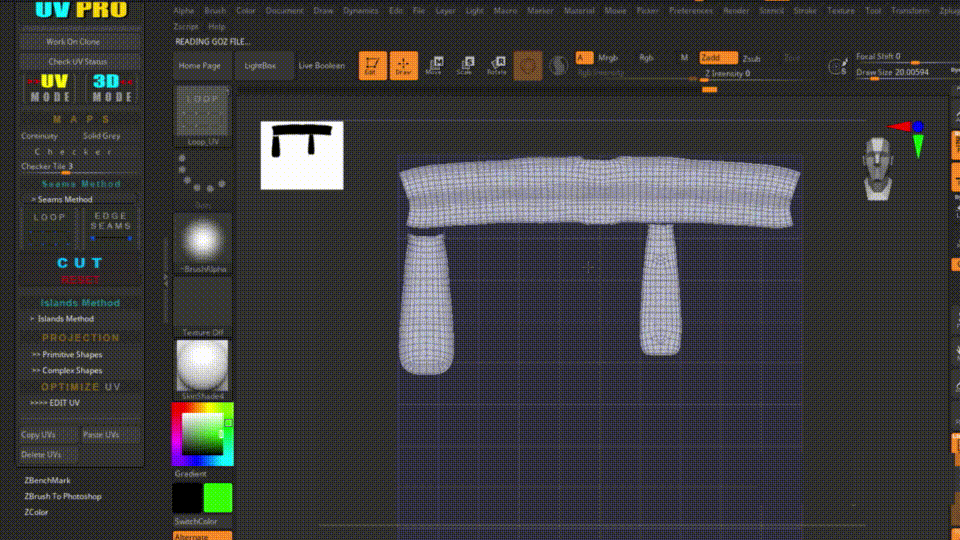
Task: Open the ZBenchMark plugin submenu
Action: click(47, 481)
